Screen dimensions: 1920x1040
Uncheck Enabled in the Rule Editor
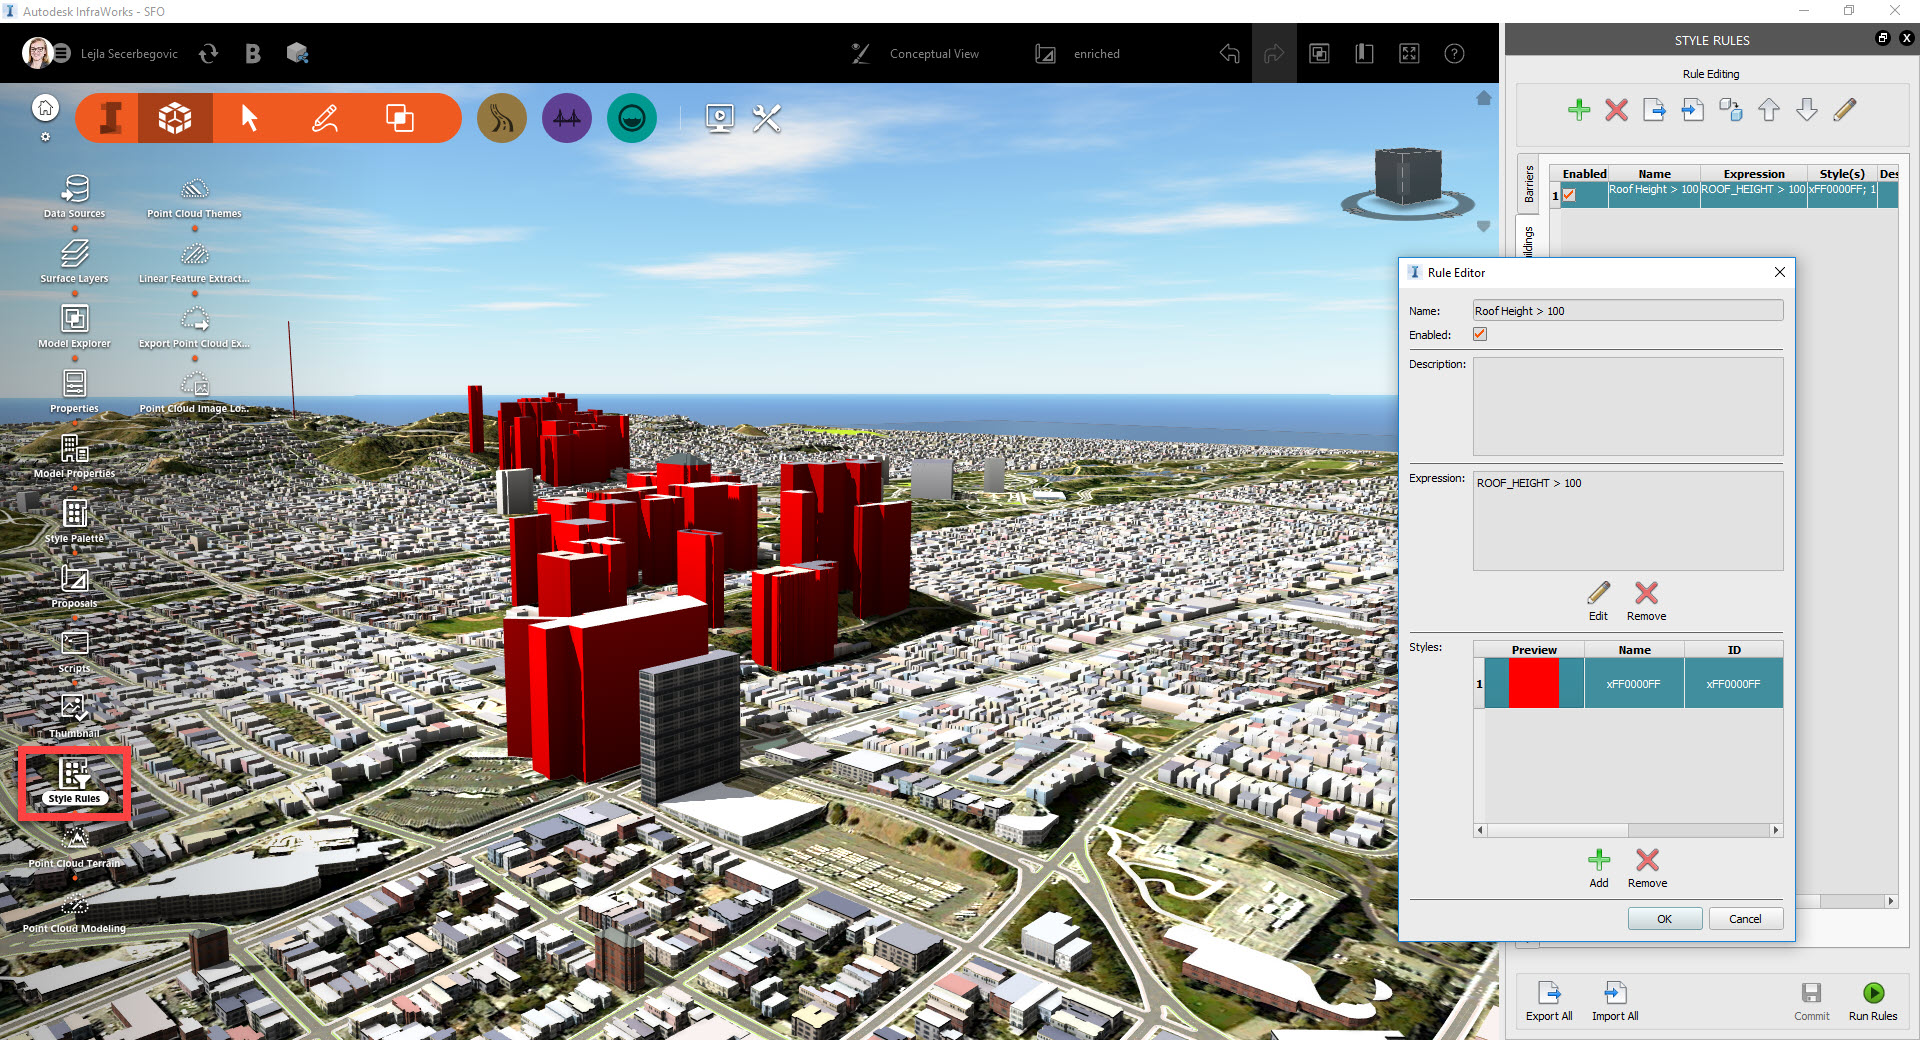[x=1480, y=334]
